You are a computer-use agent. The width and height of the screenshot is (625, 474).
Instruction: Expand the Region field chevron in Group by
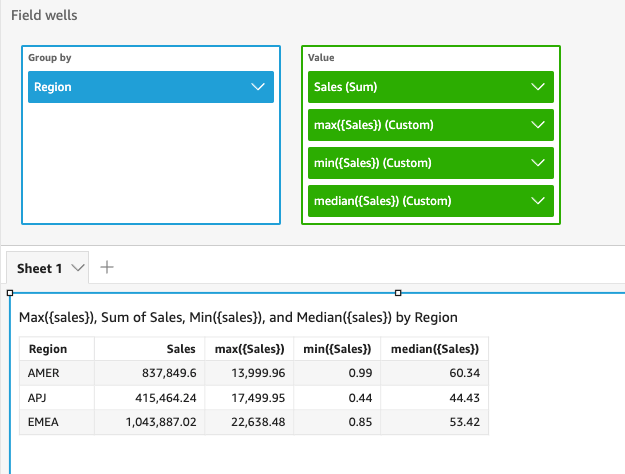258,87
